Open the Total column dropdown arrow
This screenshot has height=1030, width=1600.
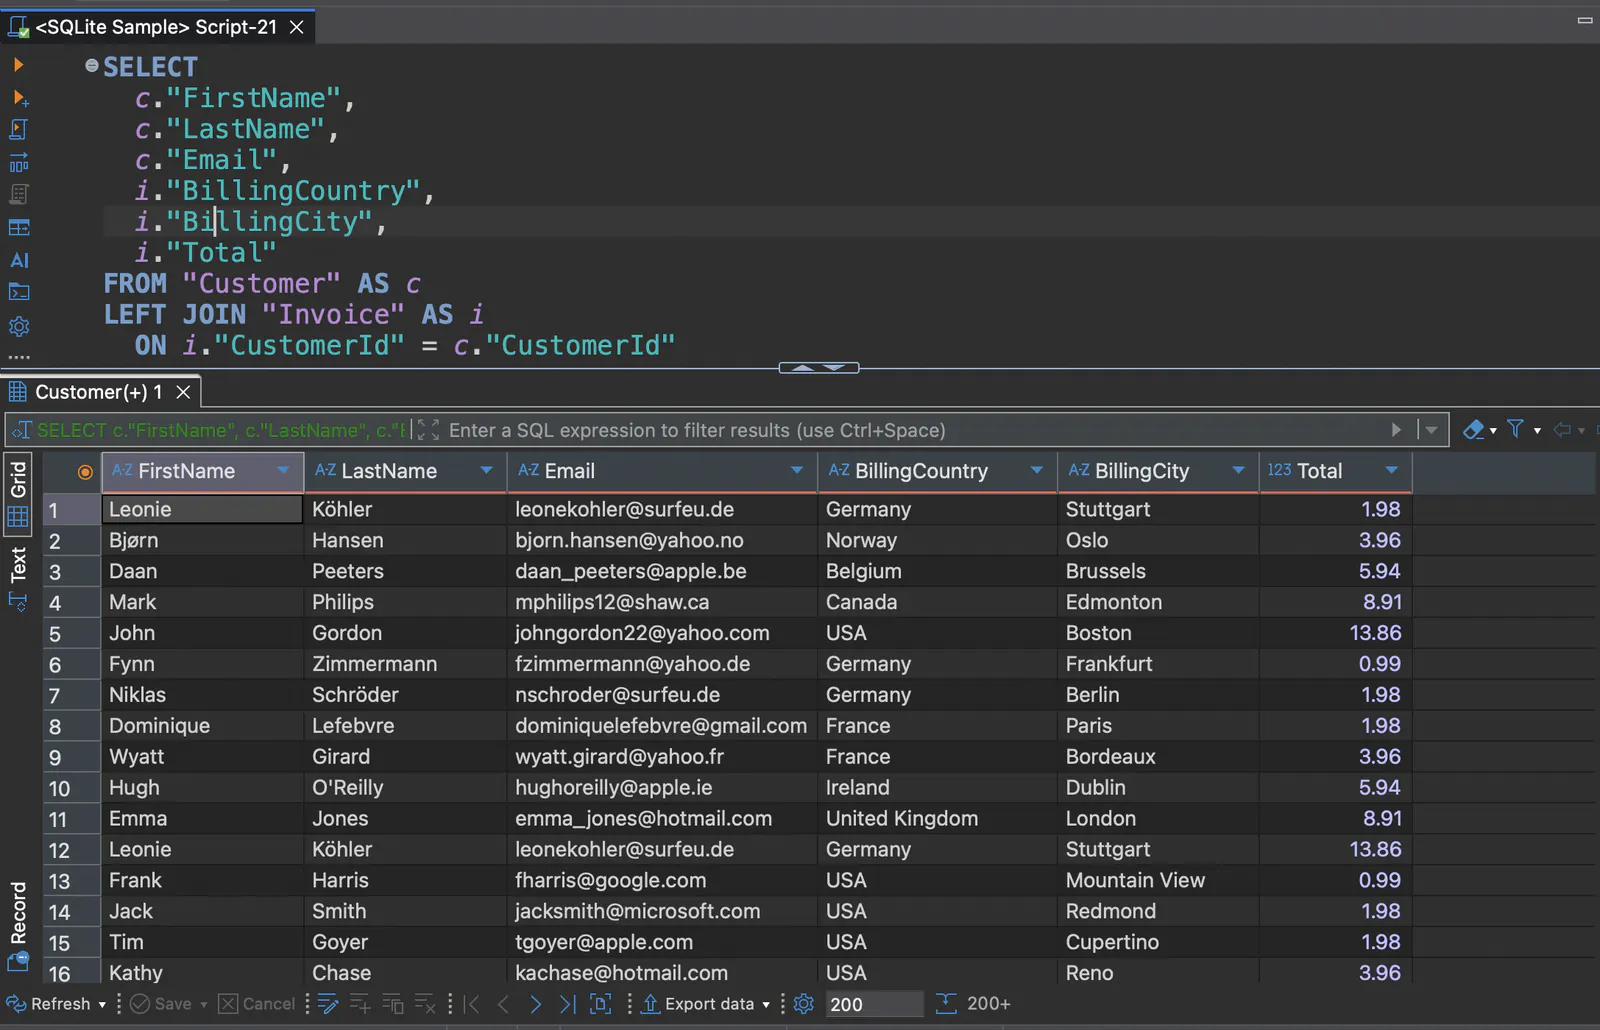tap(1391, 471)
